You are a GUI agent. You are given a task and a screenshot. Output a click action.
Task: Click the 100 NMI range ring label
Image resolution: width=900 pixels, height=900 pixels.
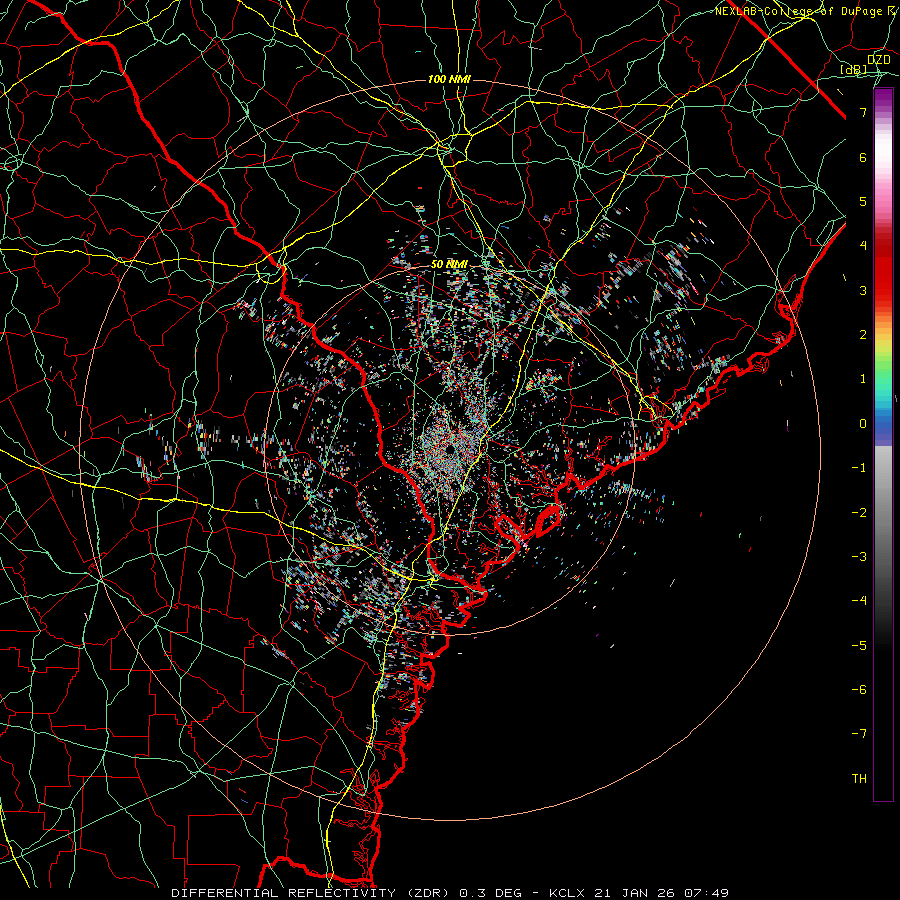coord(449,79)
